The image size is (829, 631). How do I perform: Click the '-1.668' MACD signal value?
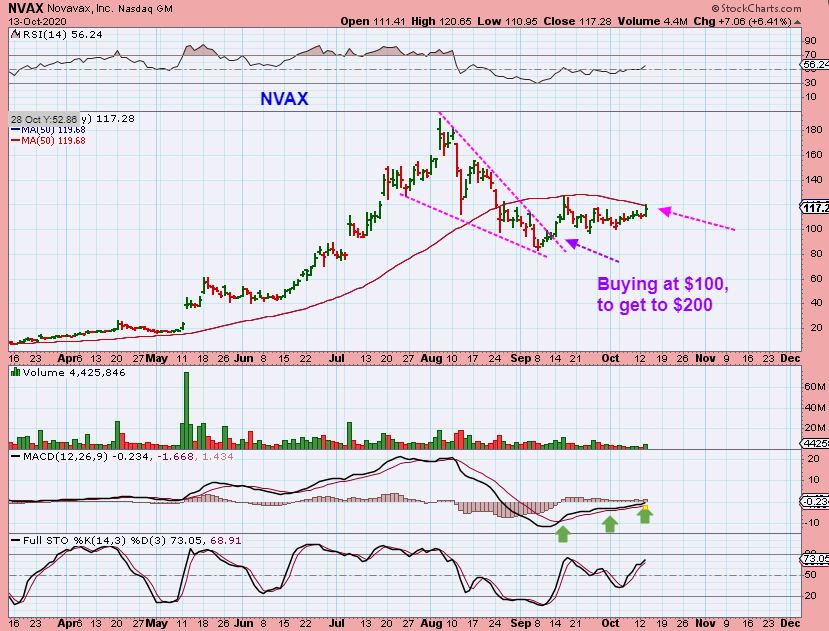(175, 456)
